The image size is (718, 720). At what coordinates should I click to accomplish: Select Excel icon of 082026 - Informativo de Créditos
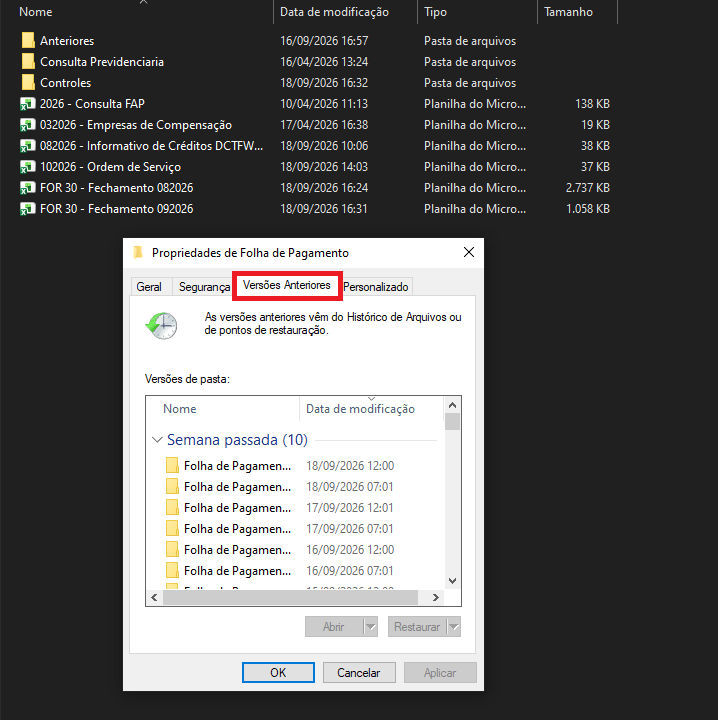28,146
